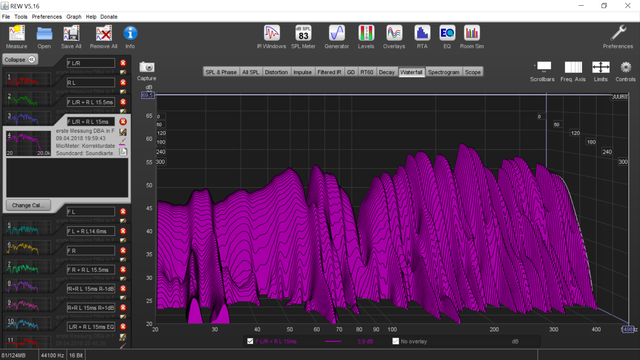Edit notes icon of selected measurement 4

(x=123, y=132)
